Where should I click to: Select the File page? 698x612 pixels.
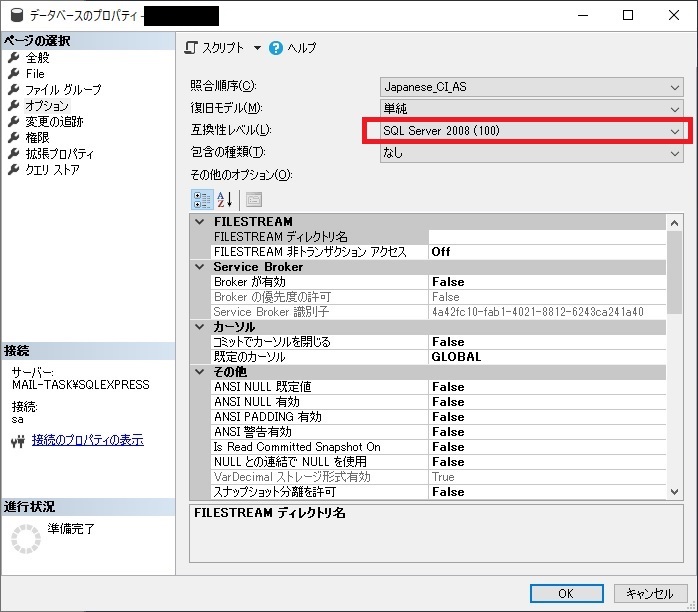[35, 74]
